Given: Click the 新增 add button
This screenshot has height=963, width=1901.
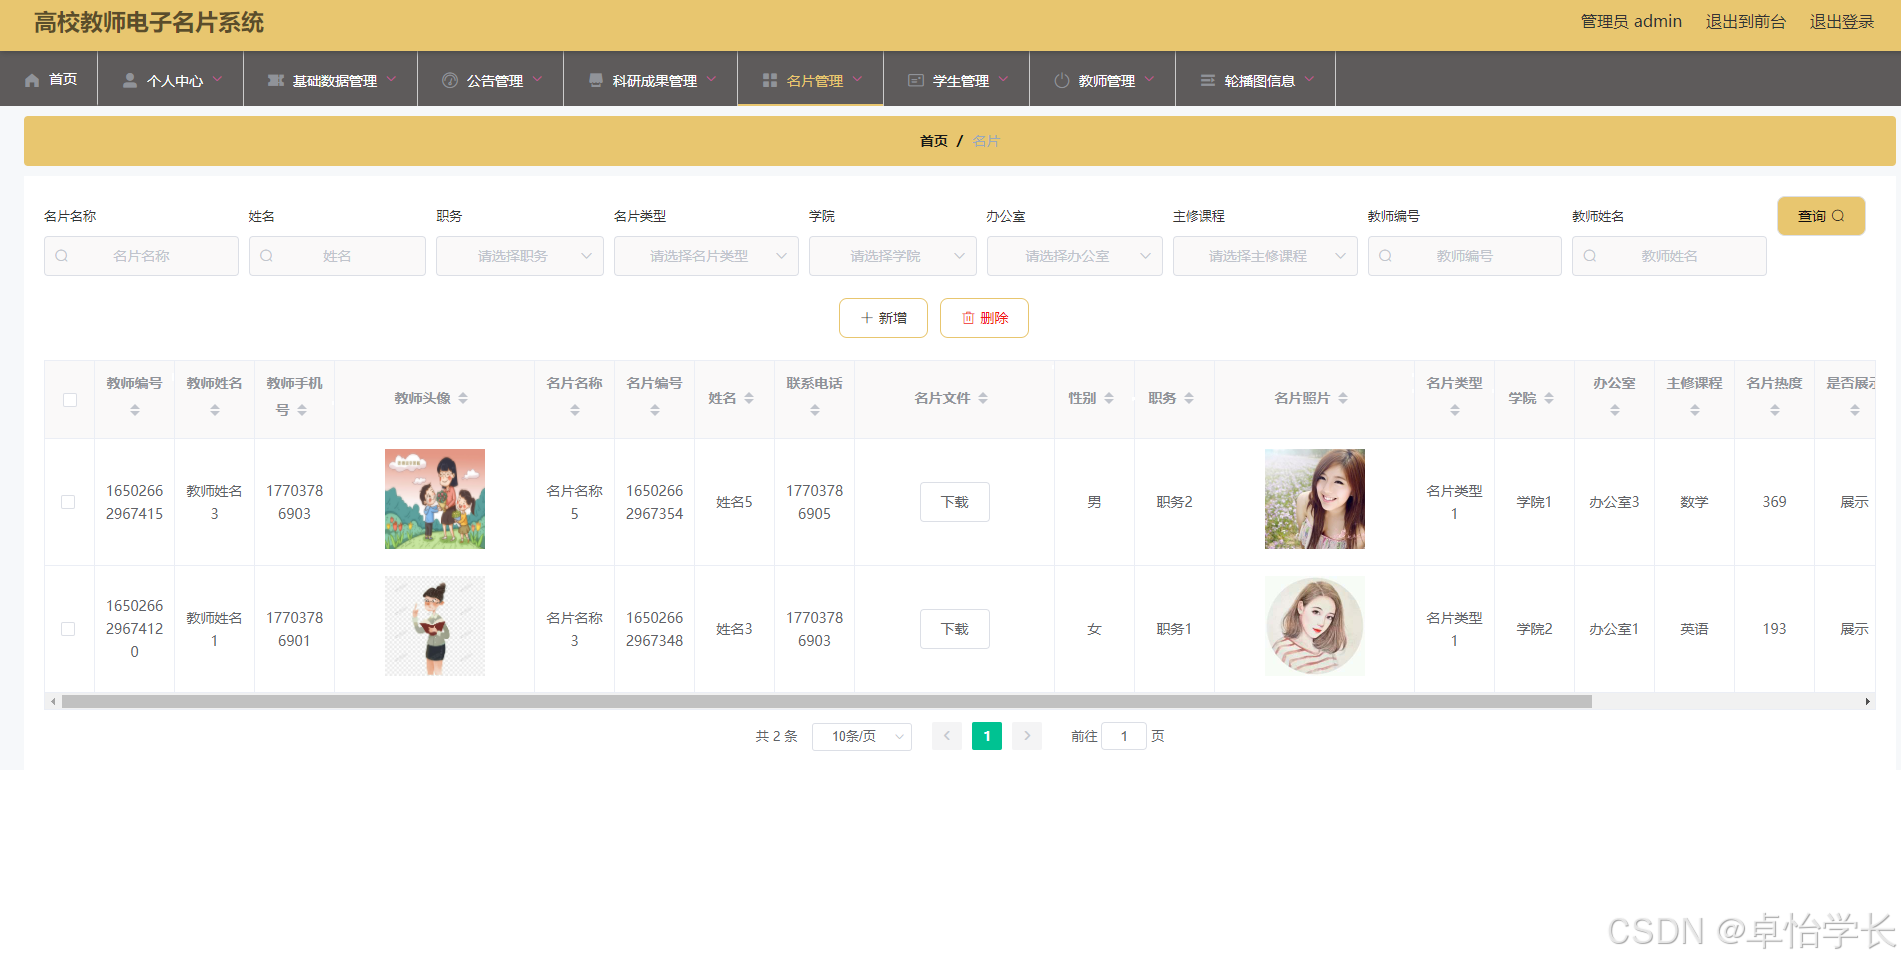Looking at the screenshot, I should coord(883,318).
